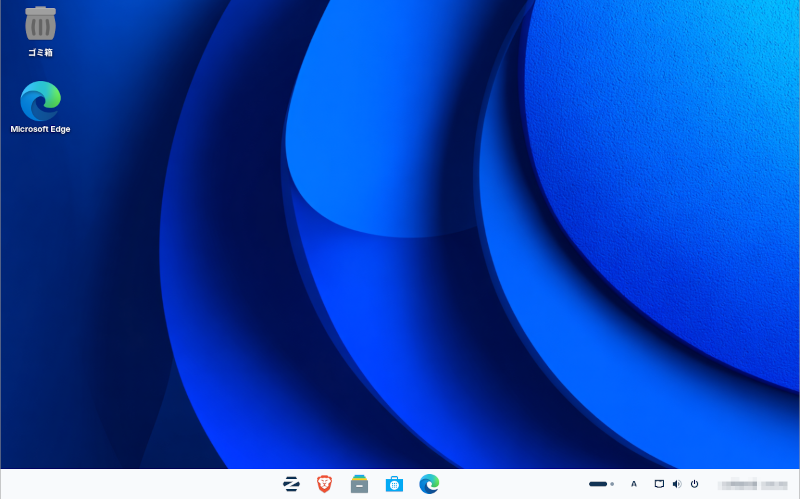Select the active workspace pill indicator

598,484
